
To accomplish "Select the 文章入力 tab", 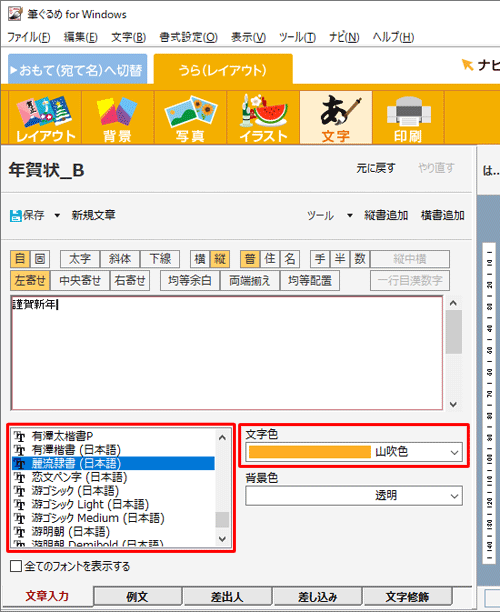I will click(47, 596).
